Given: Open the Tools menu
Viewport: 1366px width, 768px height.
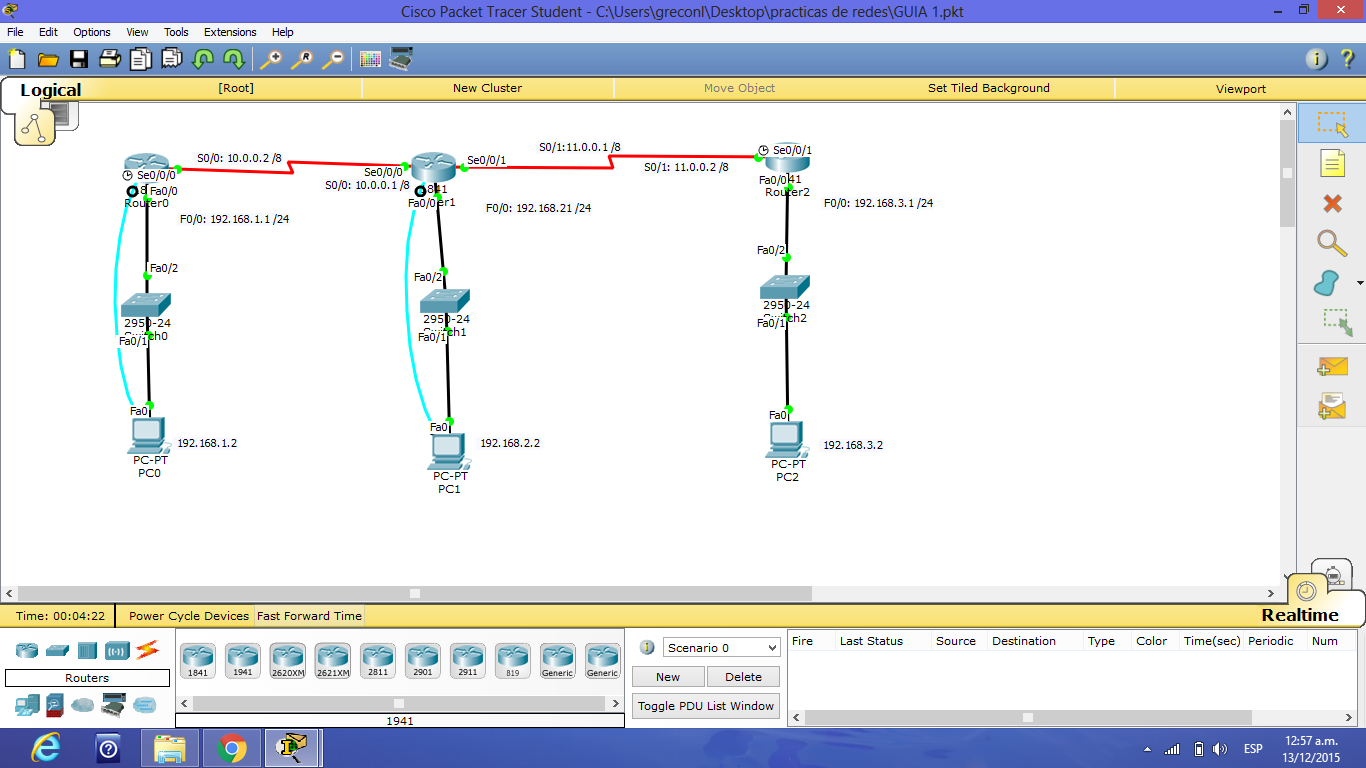Looking at the screenshot, I should coord(176,31).
